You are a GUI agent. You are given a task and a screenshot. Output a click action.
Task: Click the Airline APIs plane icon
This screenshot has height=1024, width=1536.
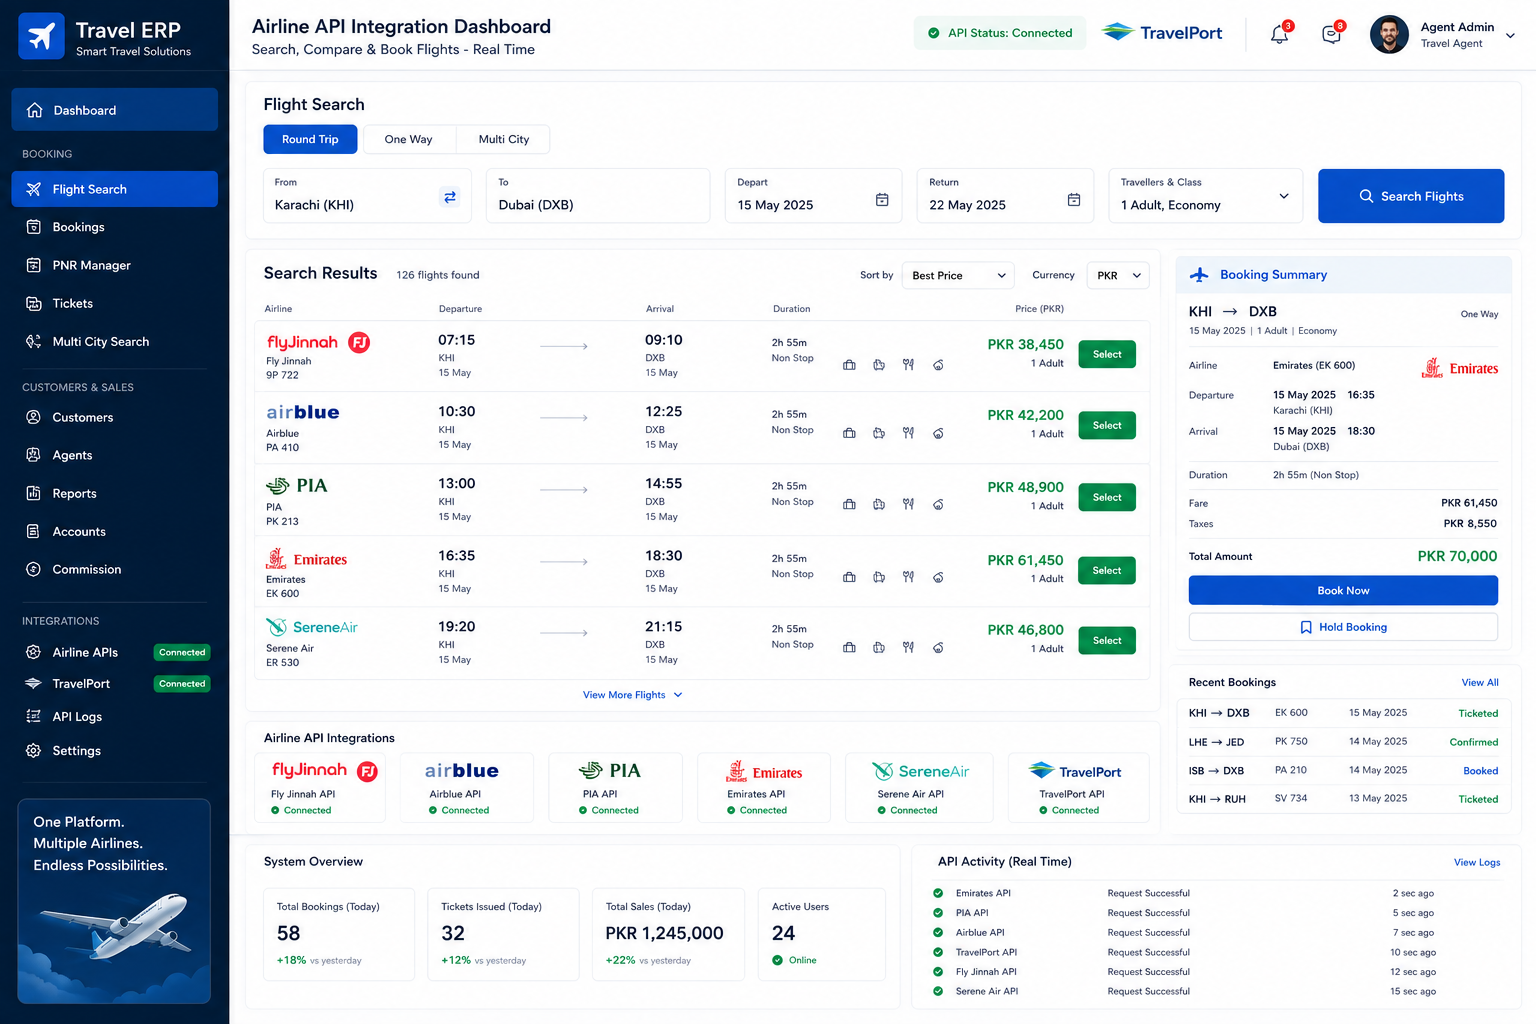[x=33, y=652]
